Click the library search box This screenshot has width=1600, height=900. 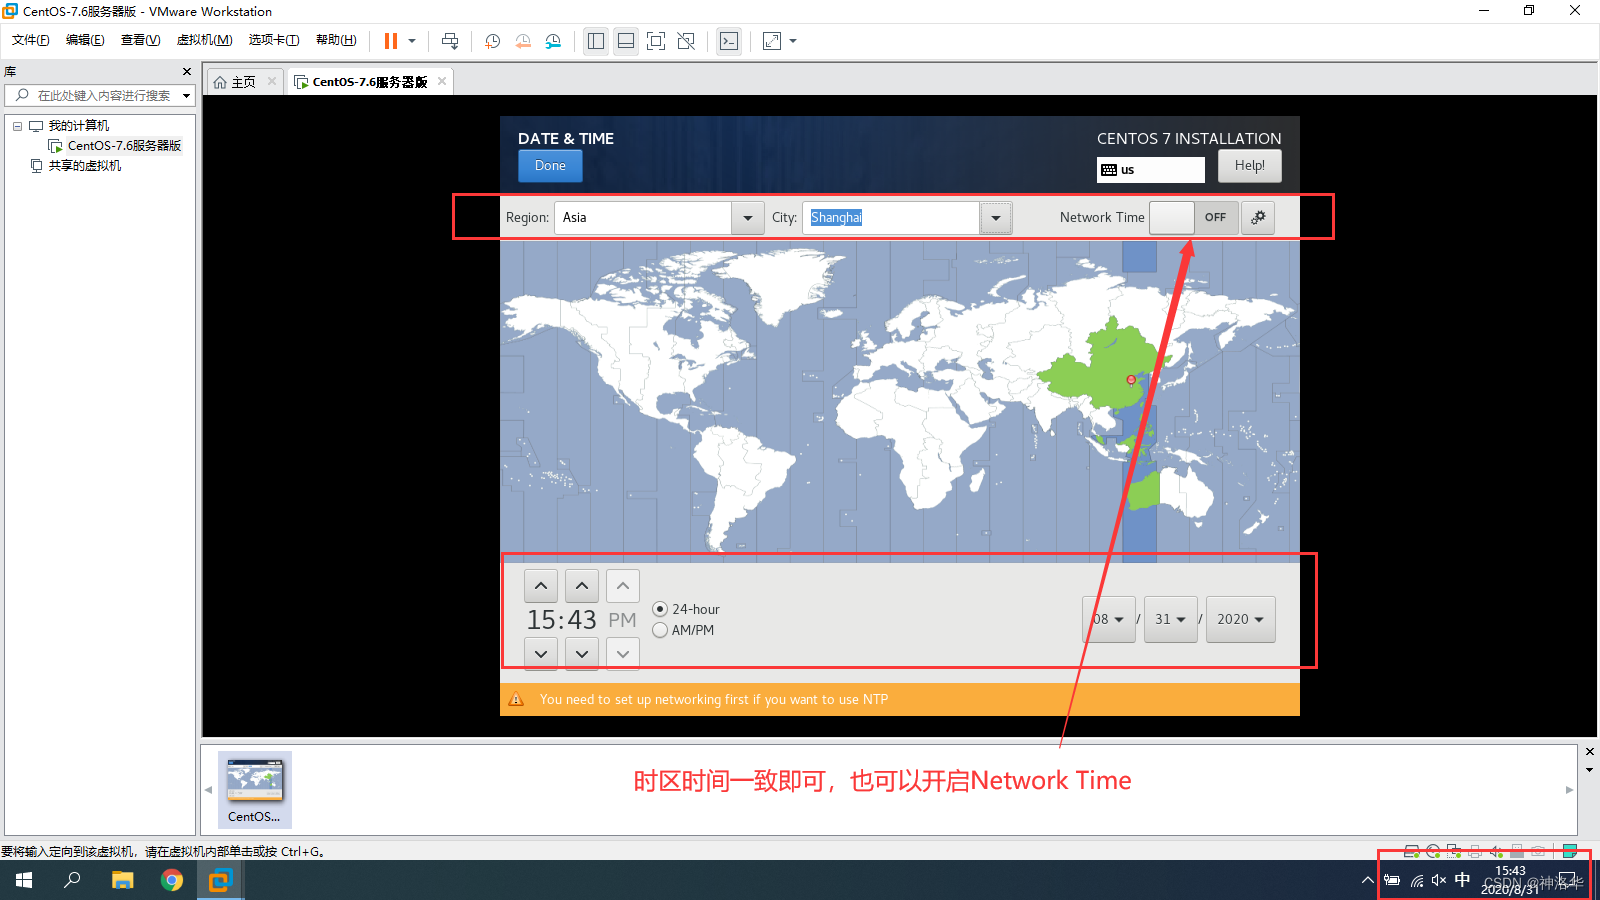click(x=100, y=95)
